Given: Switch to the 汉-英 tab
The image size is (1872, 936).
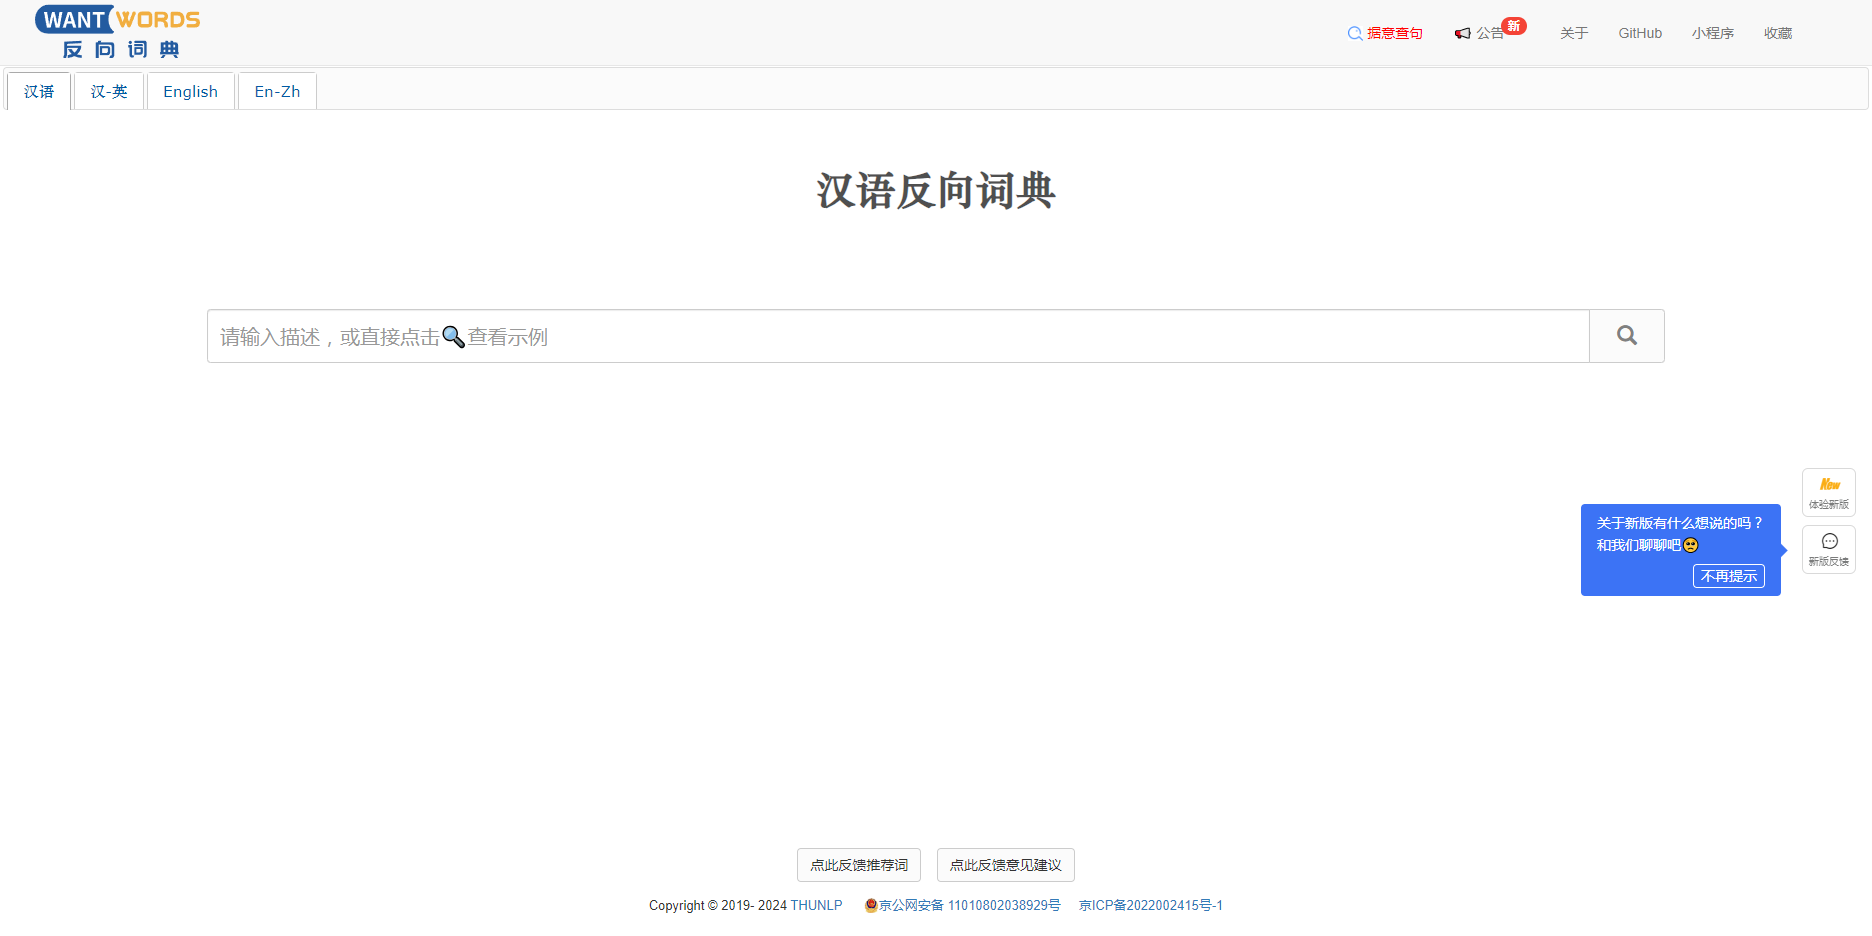Looking at the screenshot, I should 109,91.
